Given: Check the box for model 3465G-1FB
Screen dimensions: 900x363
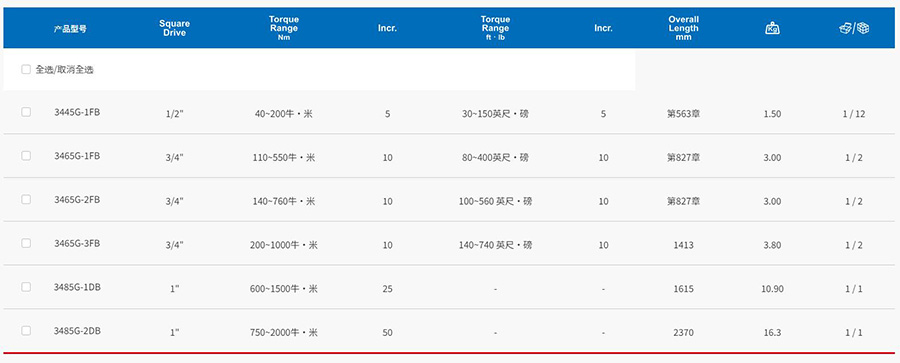Looking at the screenshot, I should 26,156.
